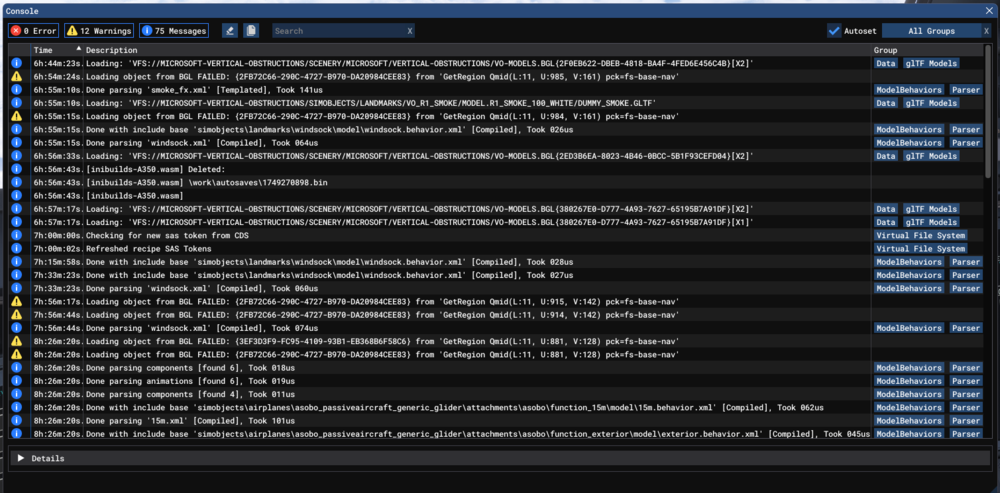Viewport: 1000px width, 493px height.
Task: Click the clear console eraser icon
Action: pos(231,31)
